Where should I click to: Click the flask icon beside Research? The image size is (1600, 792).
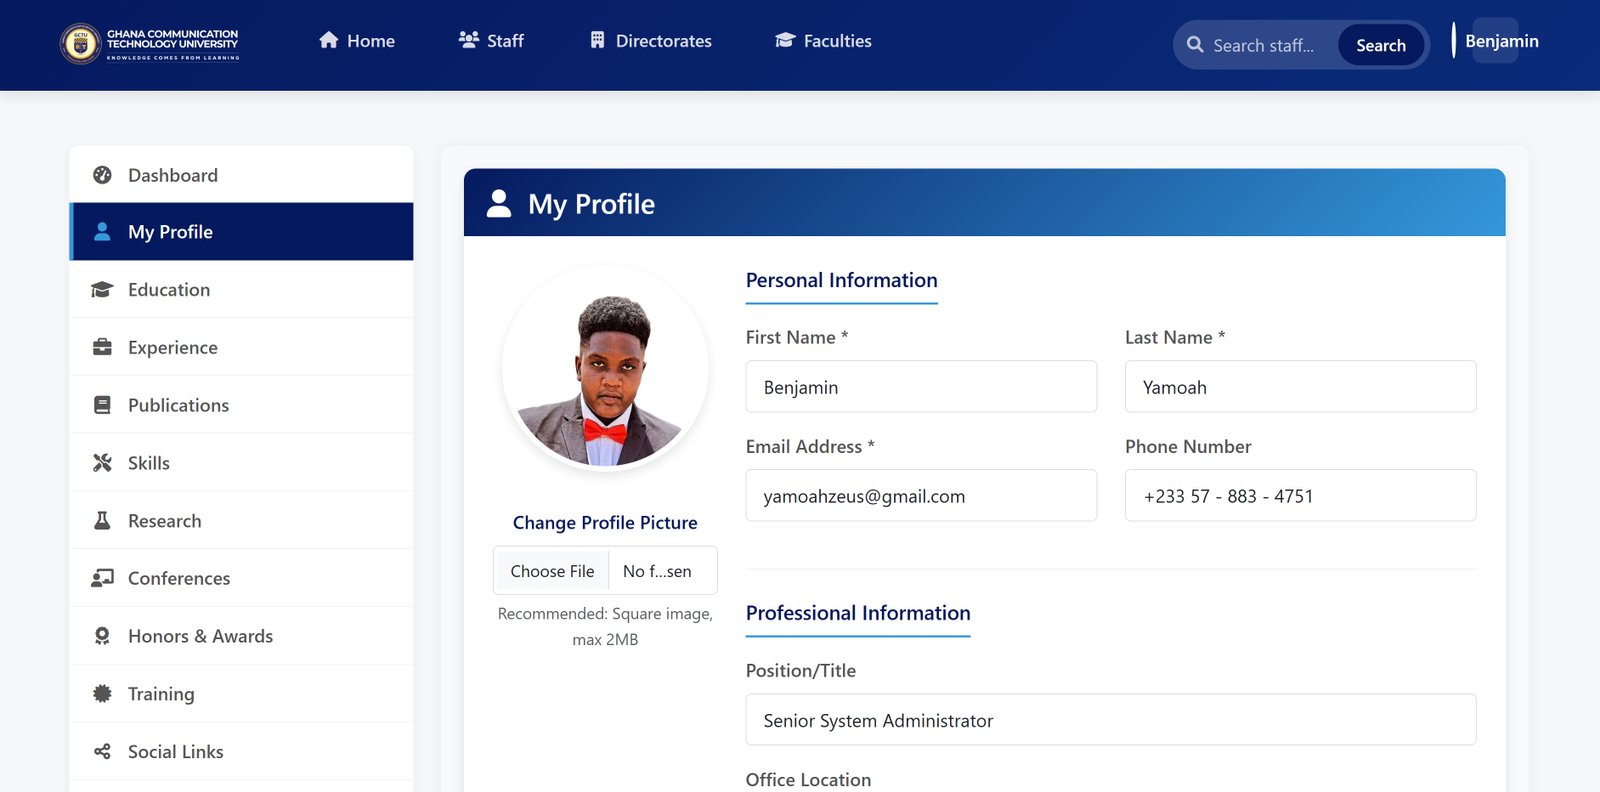click(x=102, y=521)
